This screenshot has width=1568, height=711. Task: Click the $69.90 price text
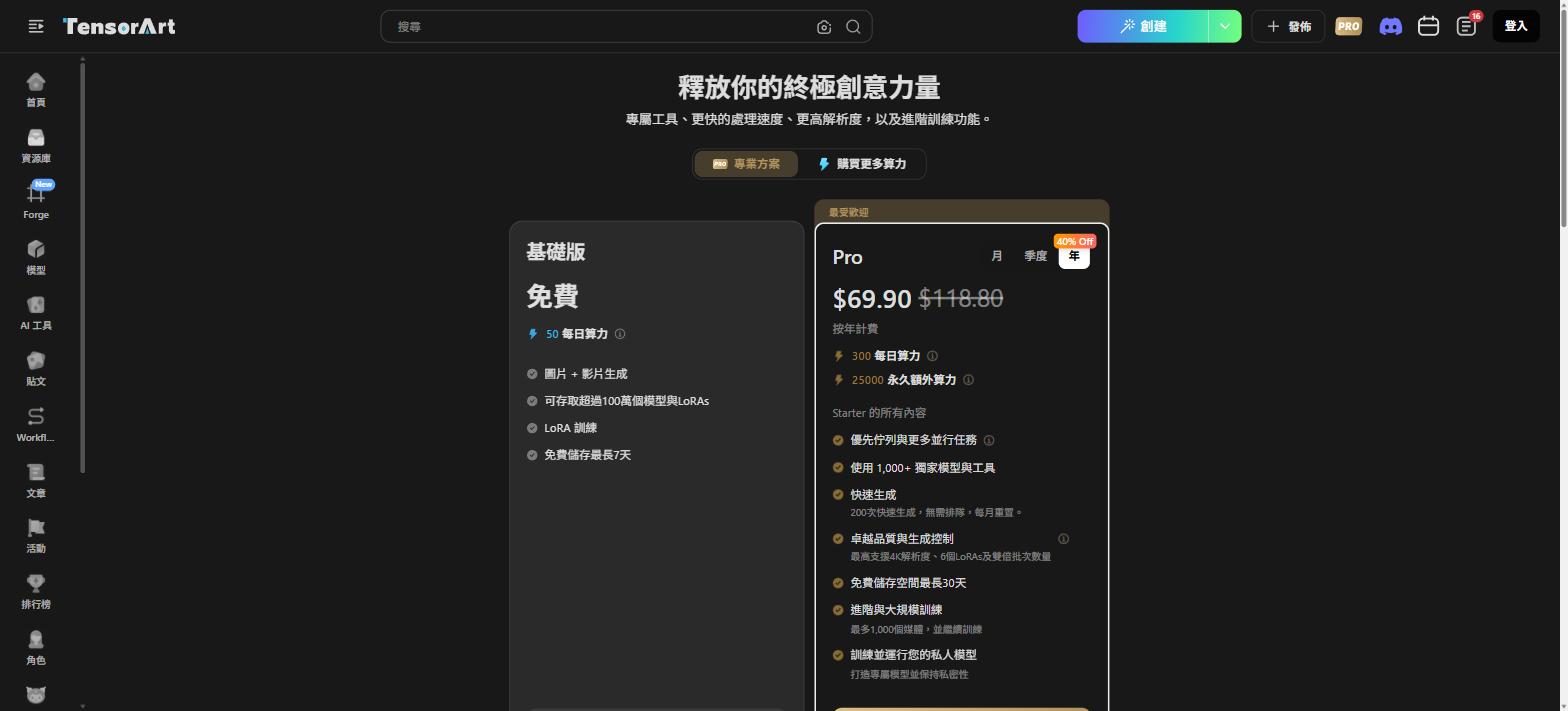[x=872, y=298]
